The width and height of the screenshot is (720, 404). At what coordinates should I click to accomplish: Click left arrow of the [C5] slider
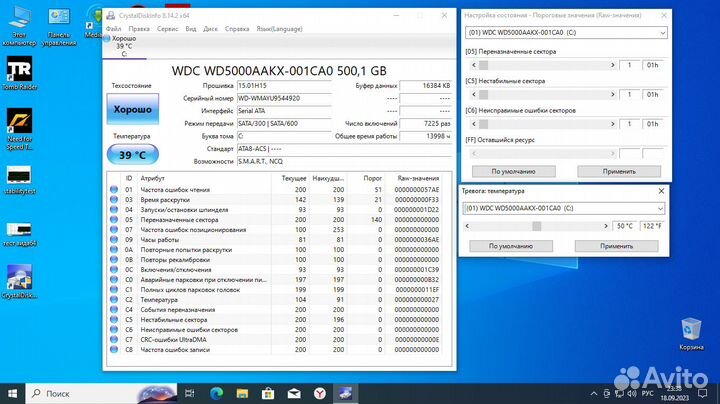[x=474, y=95]
